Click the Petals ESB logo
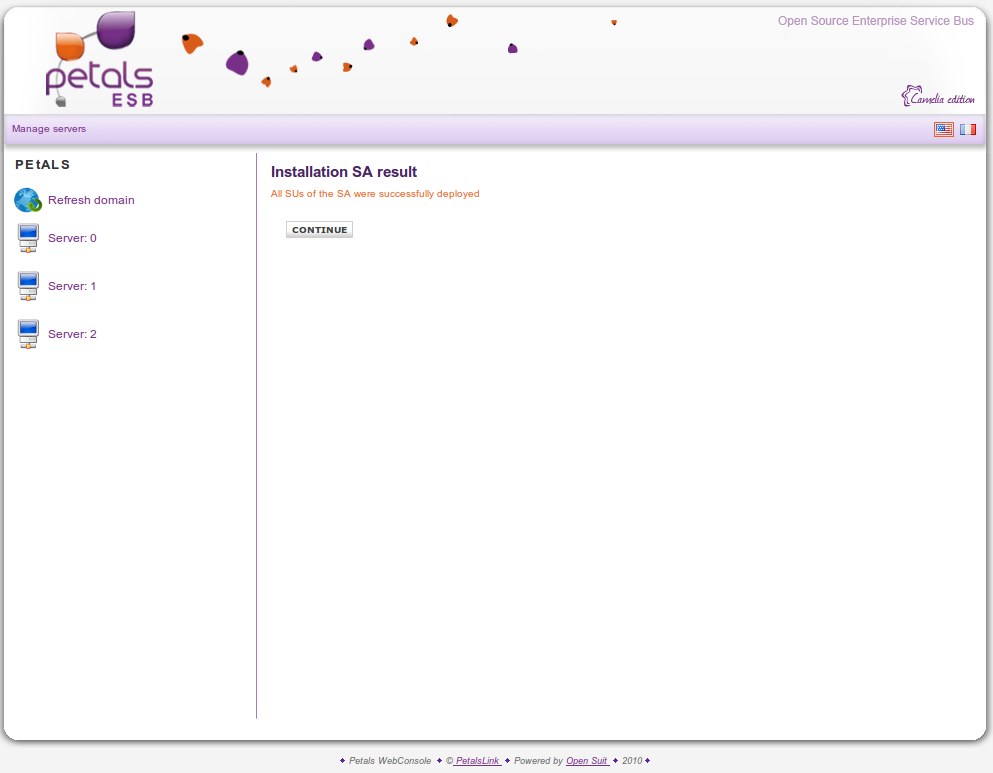Screen dimensions: 993x773 click(100, 60)
